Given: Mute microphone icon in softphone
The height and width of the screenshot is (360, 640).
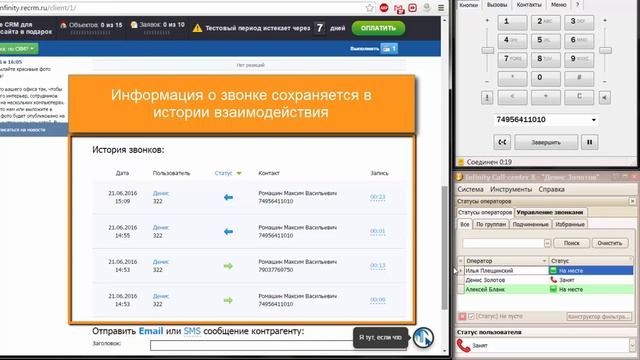Looking at the screenshot, I should click(487, 98).
